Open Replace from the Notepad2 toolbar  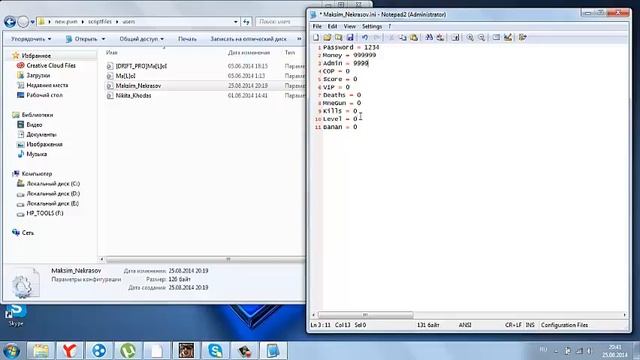click(x=440, y=38)
